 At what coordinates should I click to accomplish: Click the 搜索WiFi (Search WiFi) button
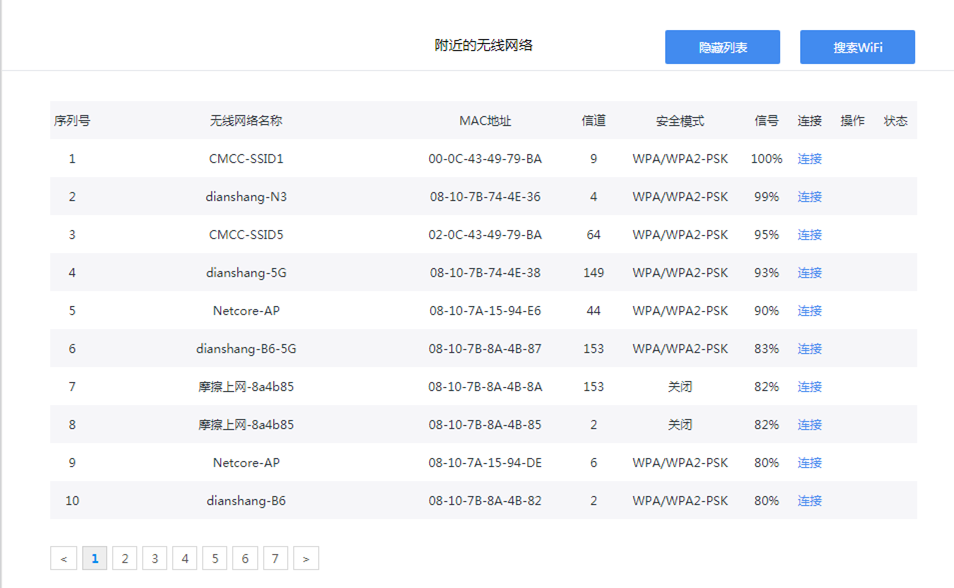click(856, 46)
